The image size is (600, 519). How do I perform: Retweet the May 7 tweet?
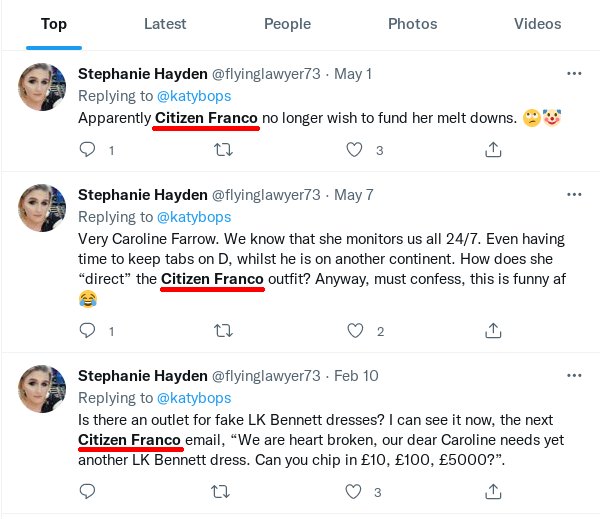coord(224,331)
